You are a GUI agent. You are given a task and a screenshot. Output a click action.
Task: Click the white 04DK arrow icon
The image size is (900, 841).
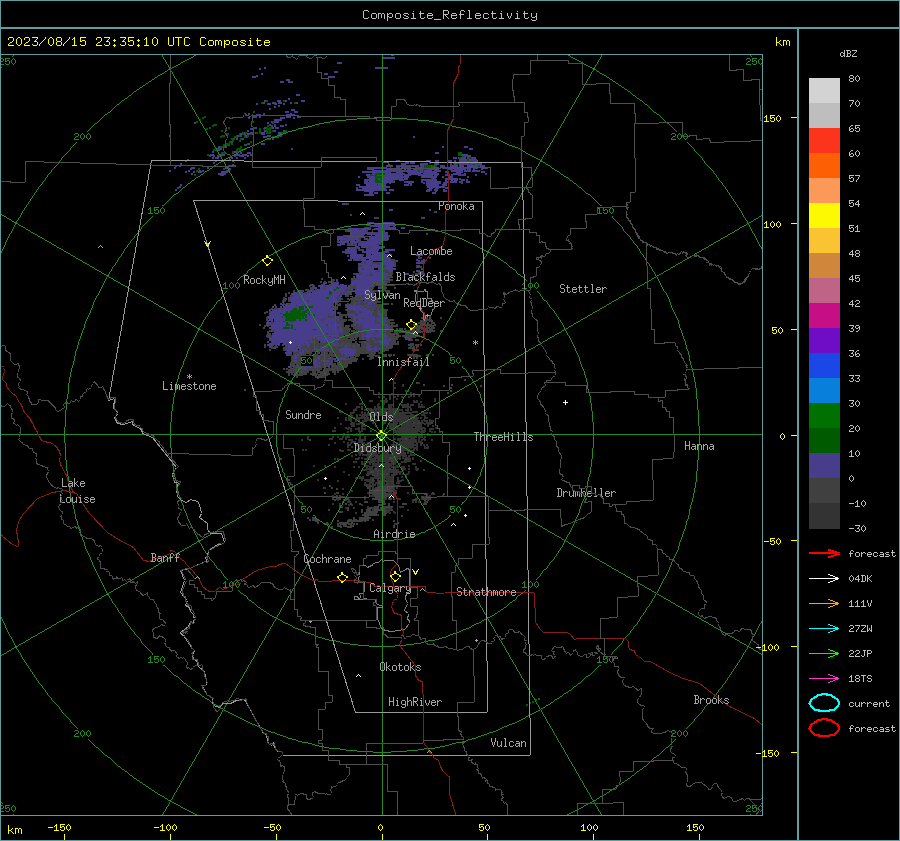(824, 578)
